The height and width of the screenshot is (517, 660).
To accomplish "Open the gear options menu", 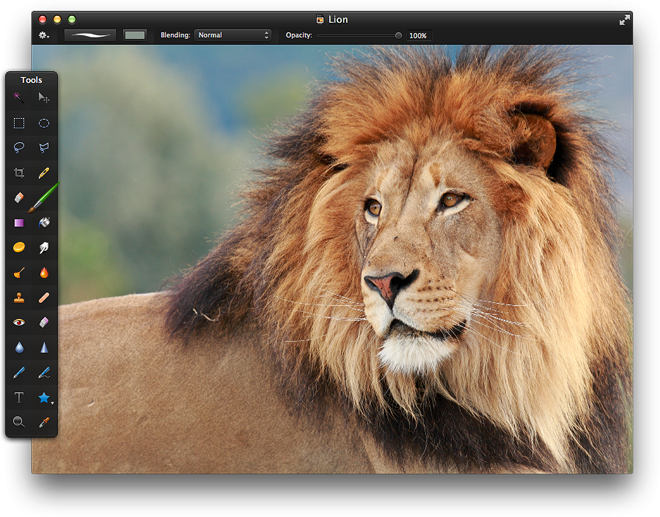I will coord(44,35).
